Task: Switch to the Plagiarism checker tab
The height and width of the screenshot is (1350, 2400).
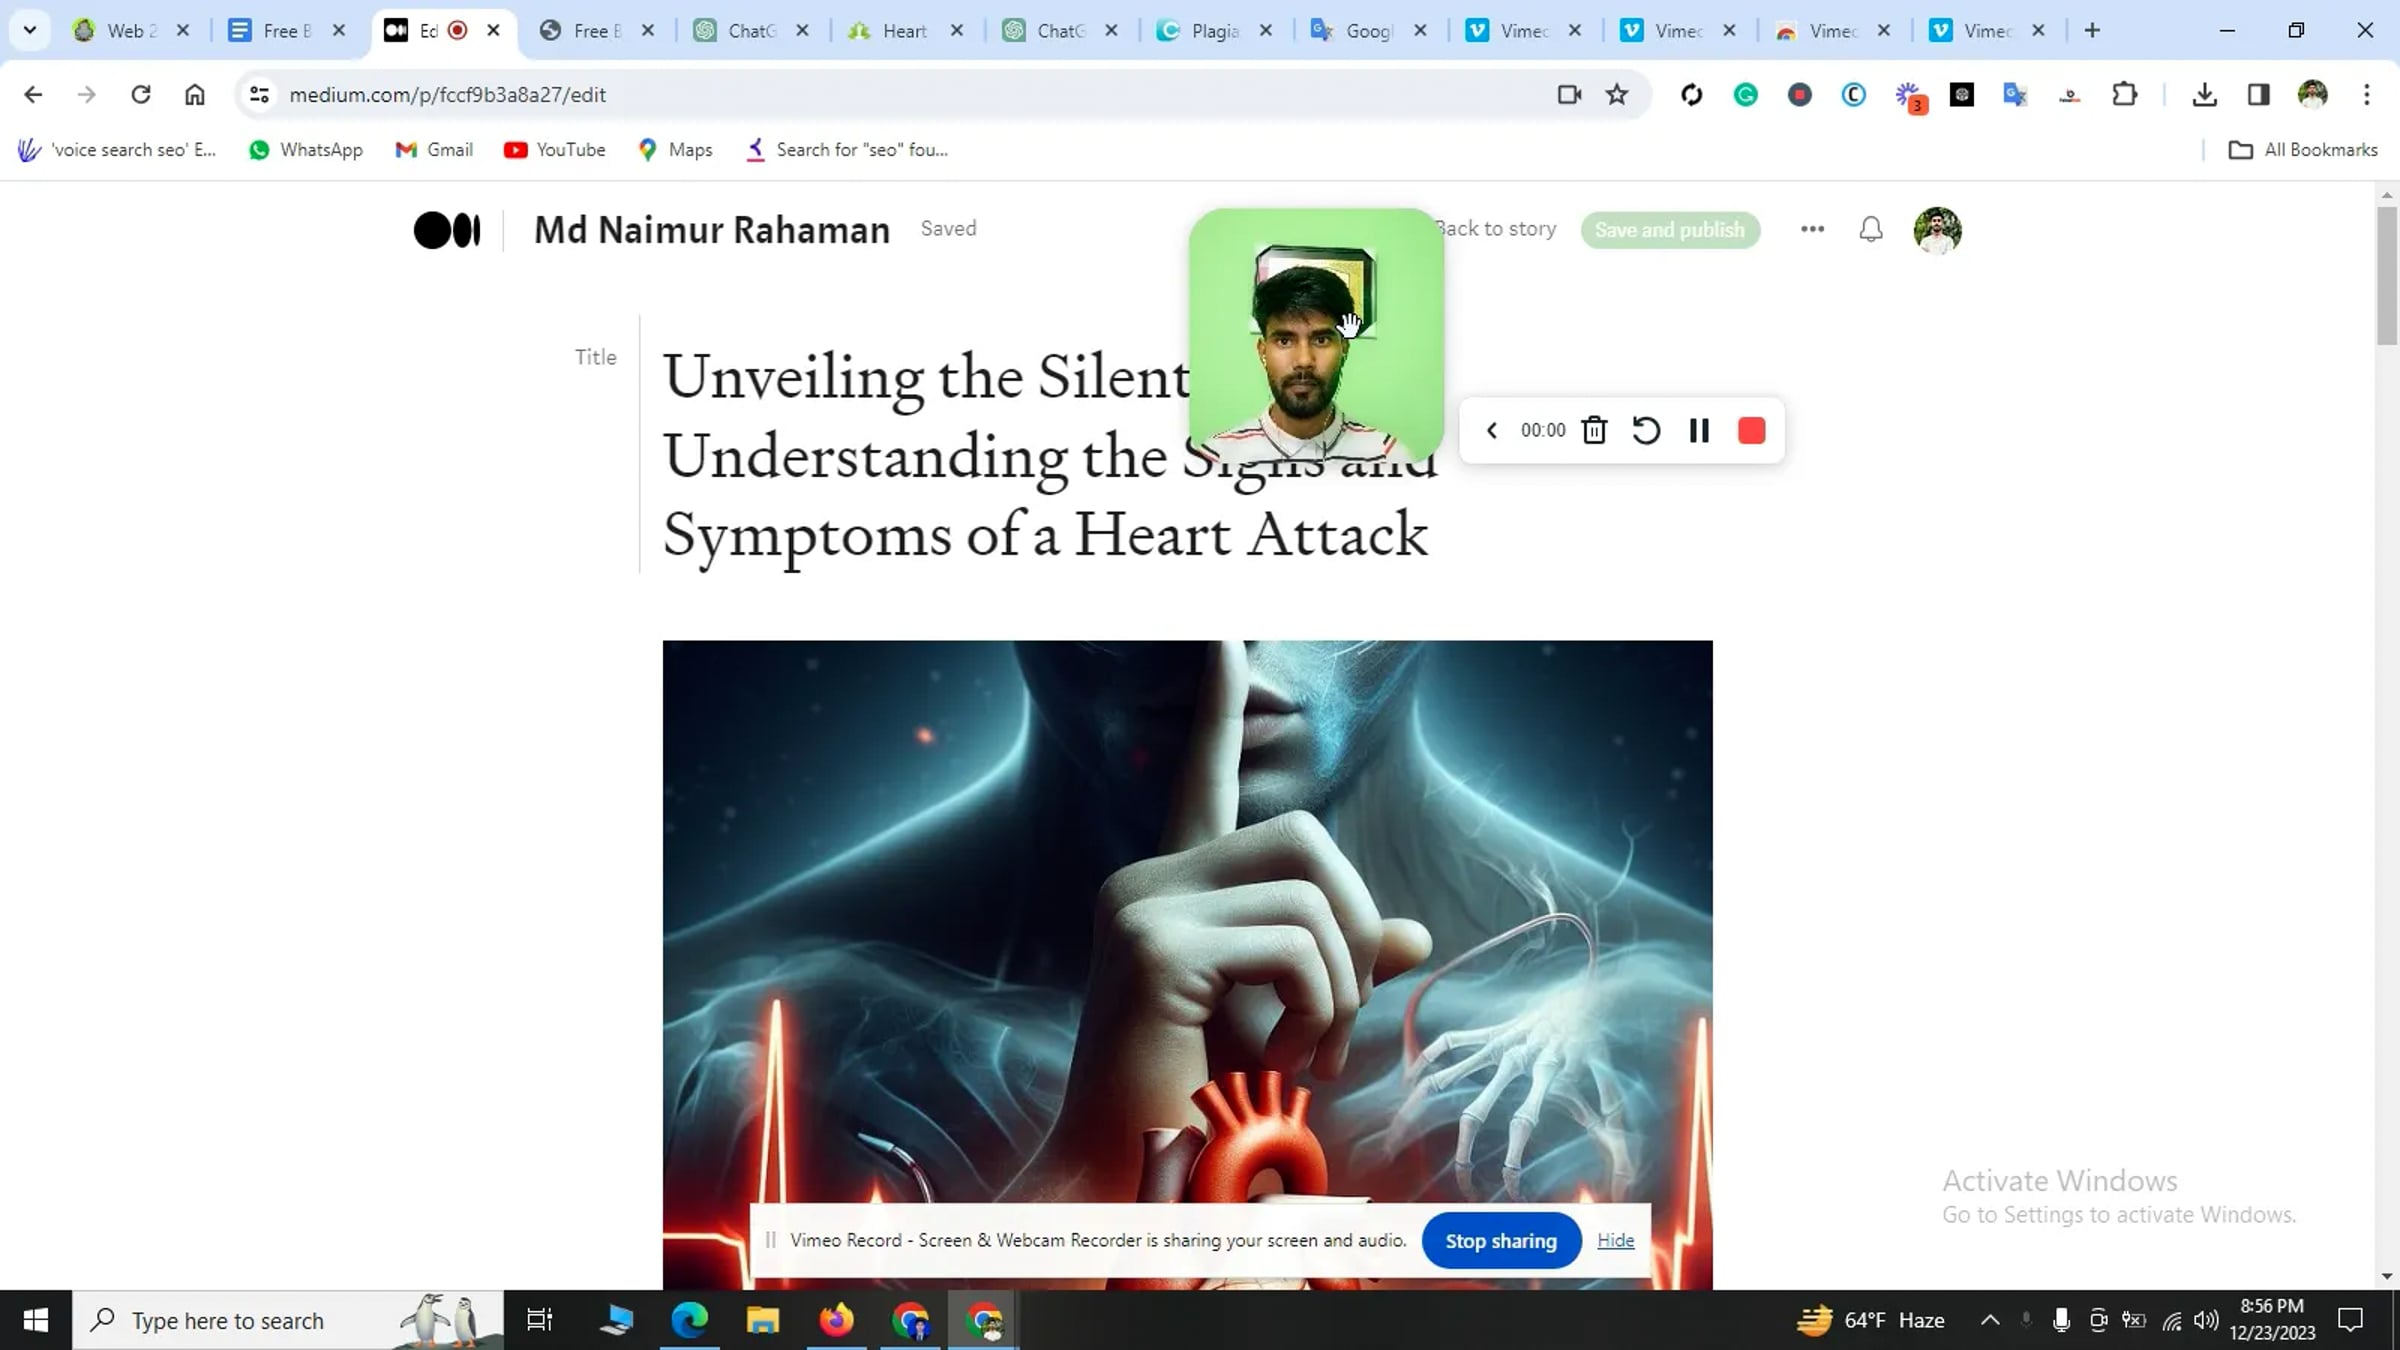Action: click(x=1212, y=31)
